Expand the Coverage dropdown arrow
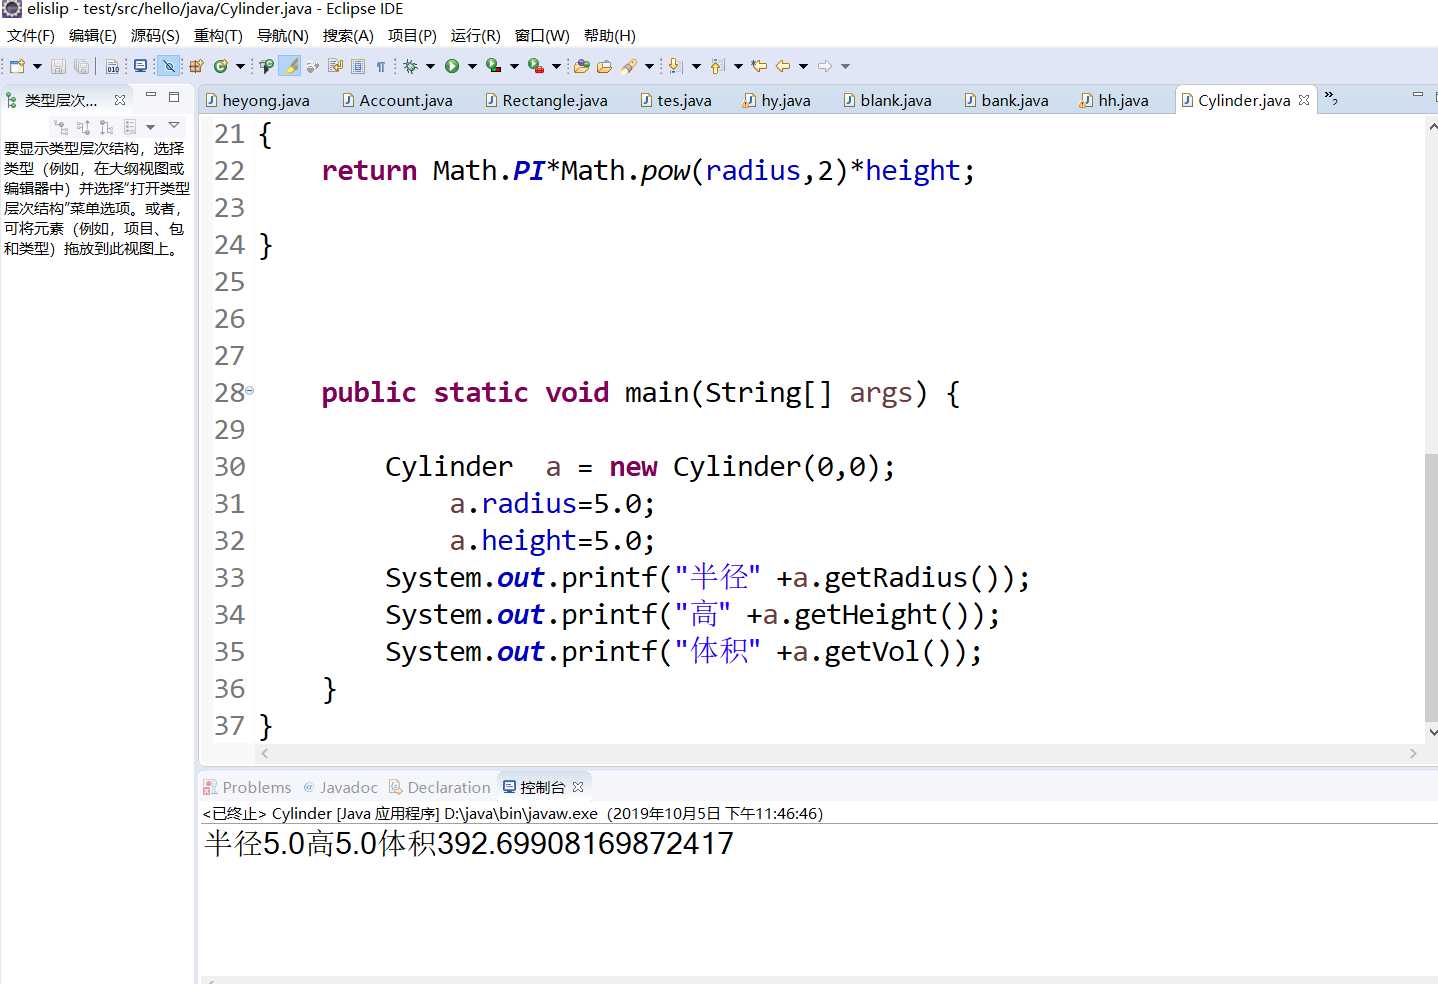This screenshot has height=984, width=1438. pyautogui.click(x=515, y=66)
